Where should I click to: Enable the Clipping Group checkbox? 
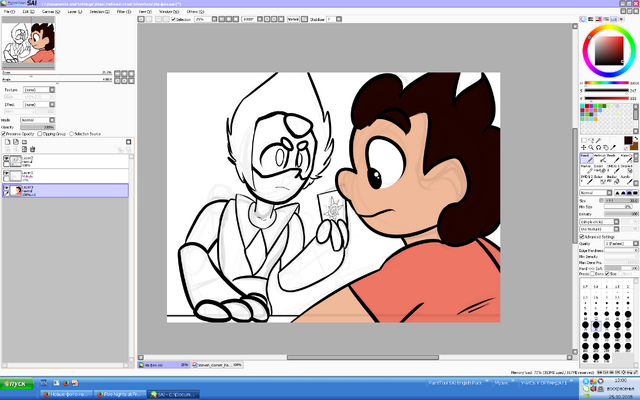[x=40, y=134]
